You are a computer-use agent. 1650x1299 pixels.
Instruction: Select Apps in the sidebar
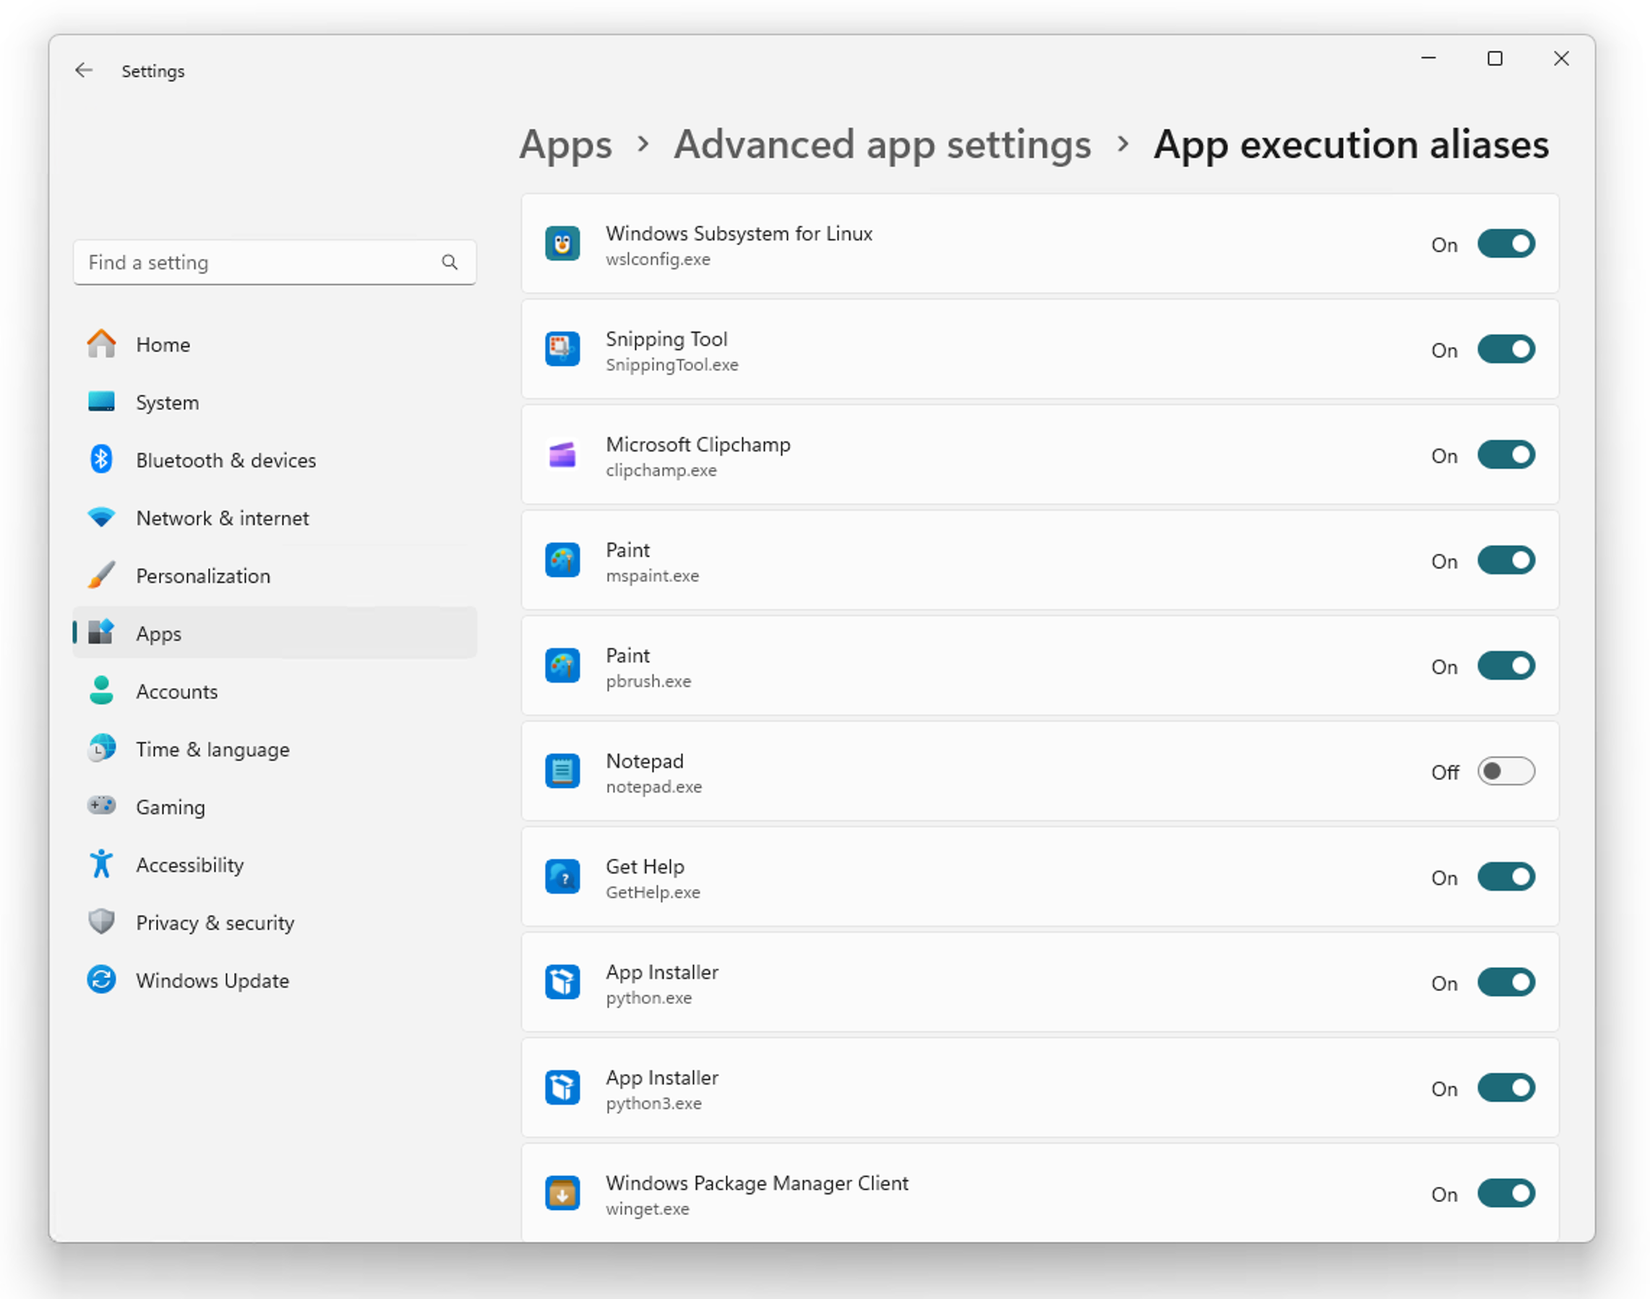[x=158, y=633]
